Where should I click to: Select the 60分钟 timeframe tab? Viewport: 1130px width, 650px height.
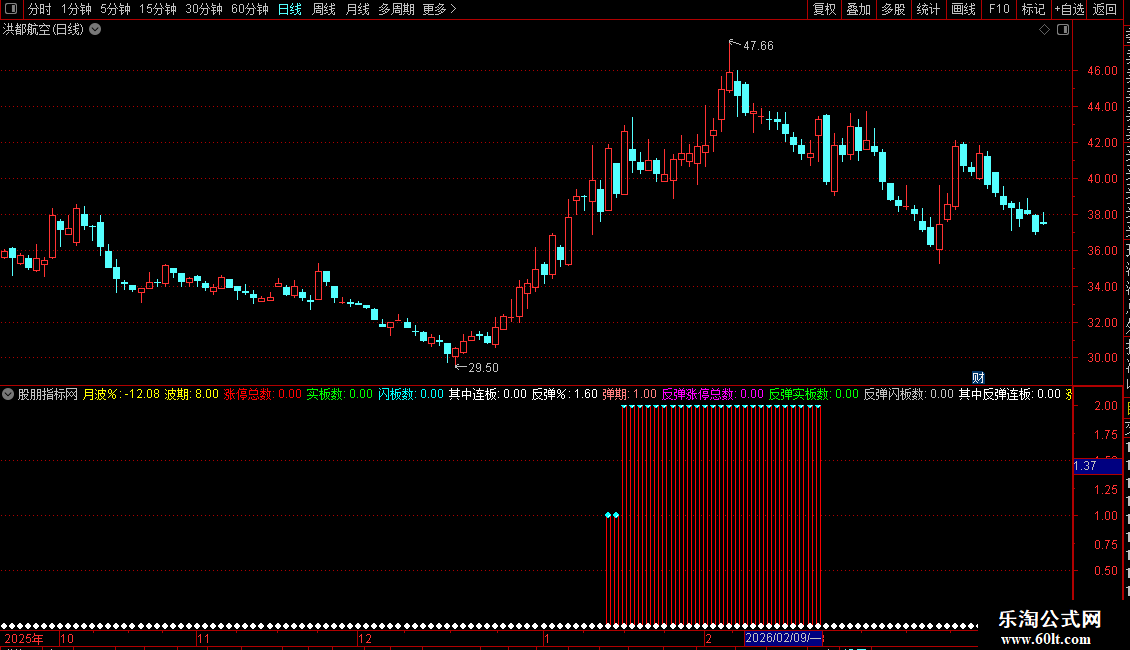tap(249, 9)
